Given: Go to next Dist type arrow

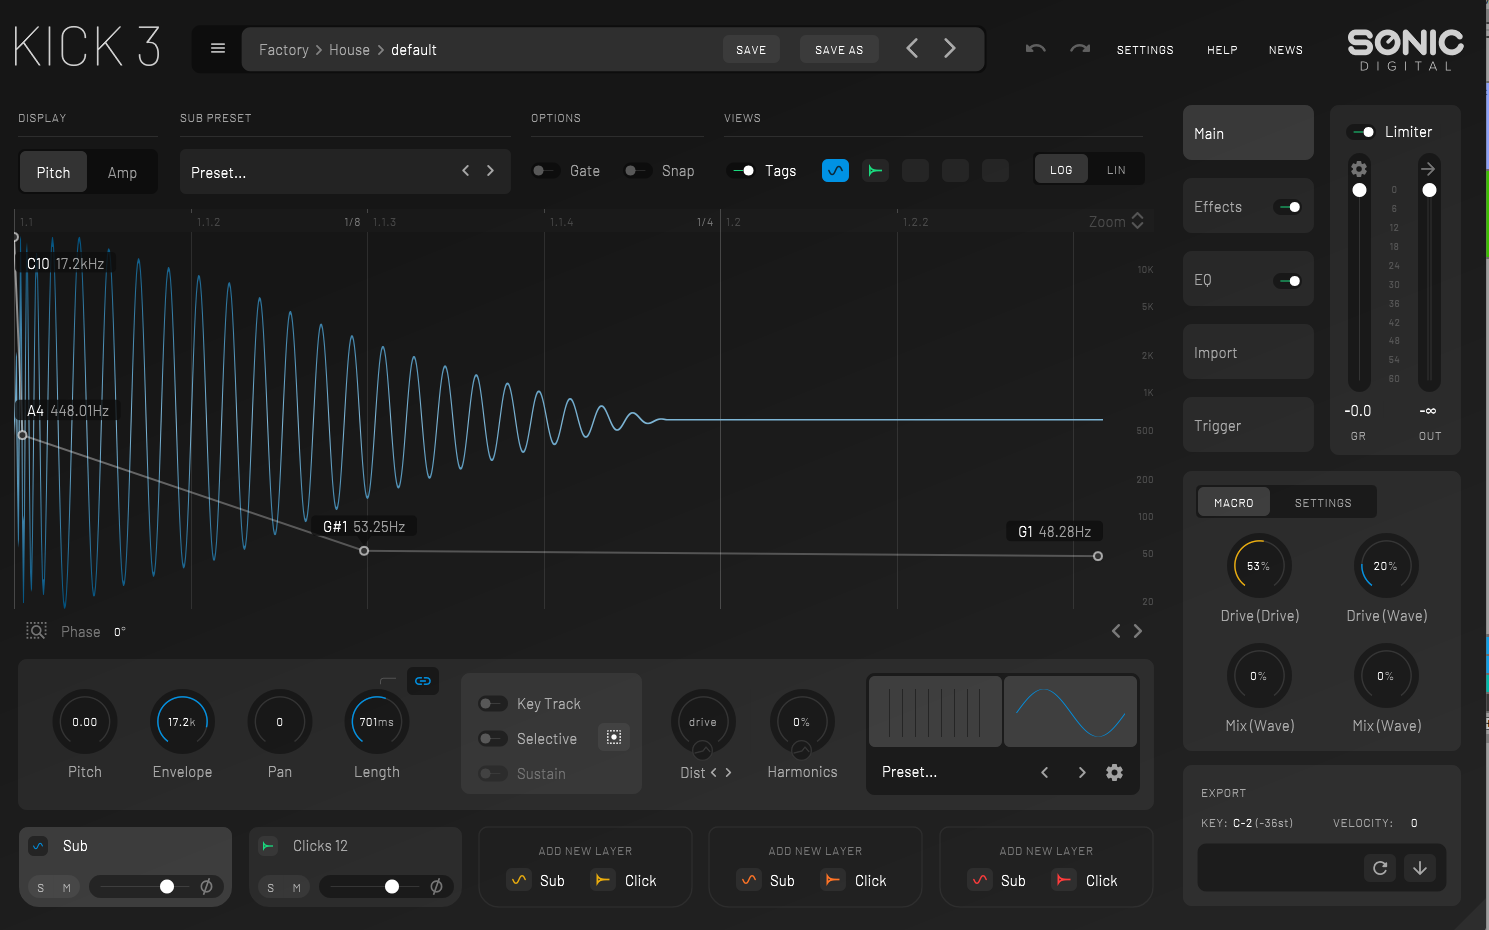Looking at the screenshot, I should [729, 772].
